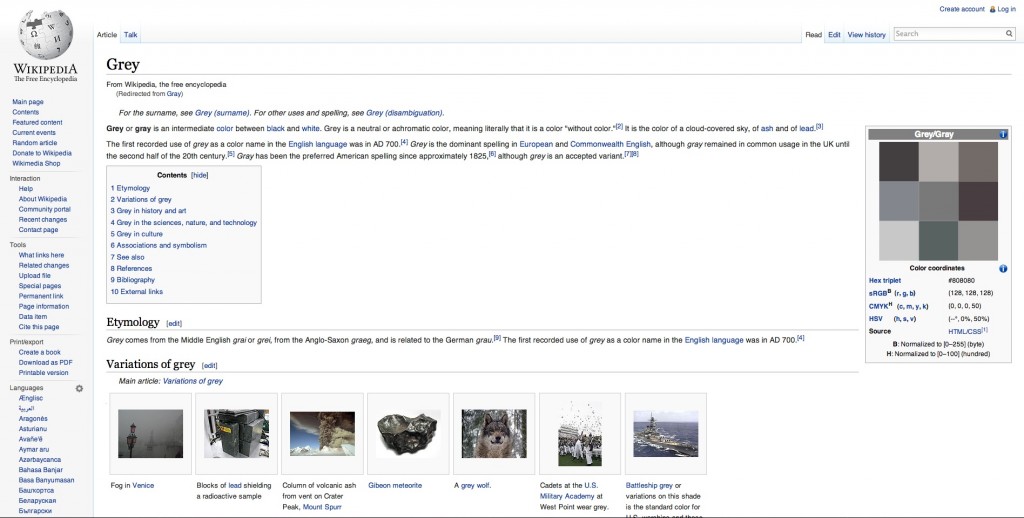Click info icon beside Color coordinates
Screen dimensions: 1024x518
1003,268
